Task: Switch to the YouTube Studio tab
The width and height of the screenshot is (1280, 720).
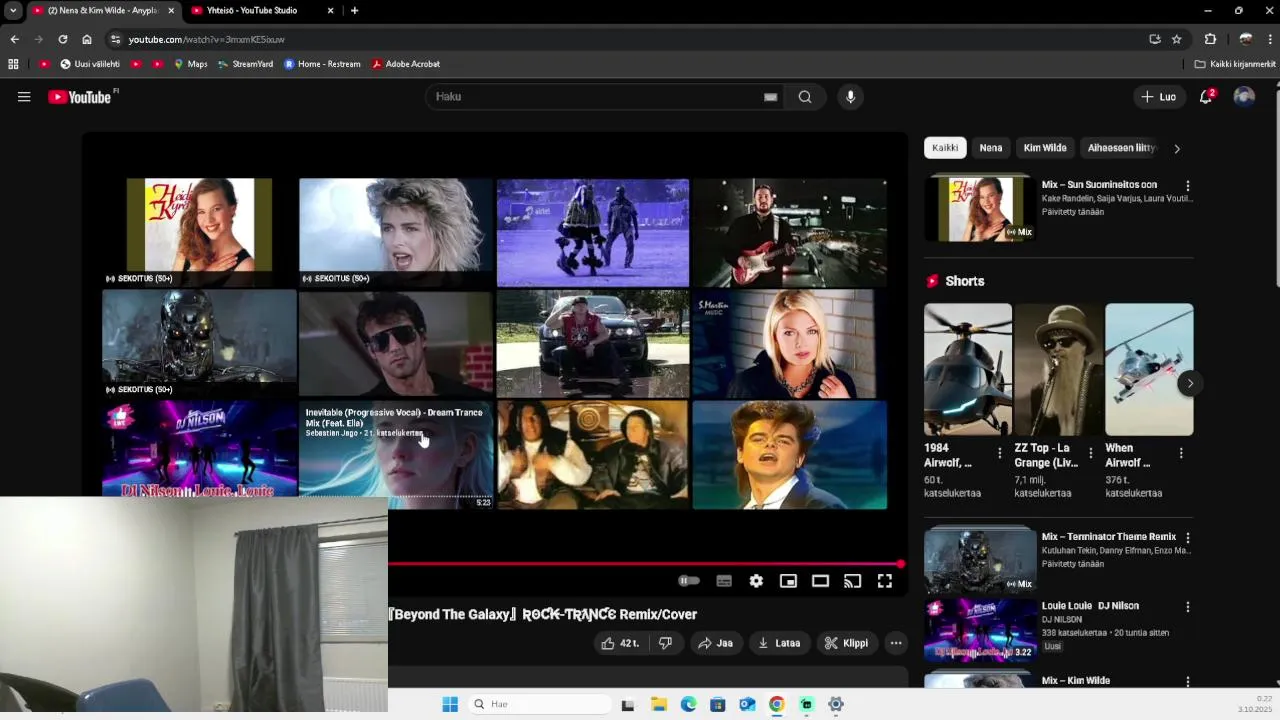Action: (x=261, y=11)
